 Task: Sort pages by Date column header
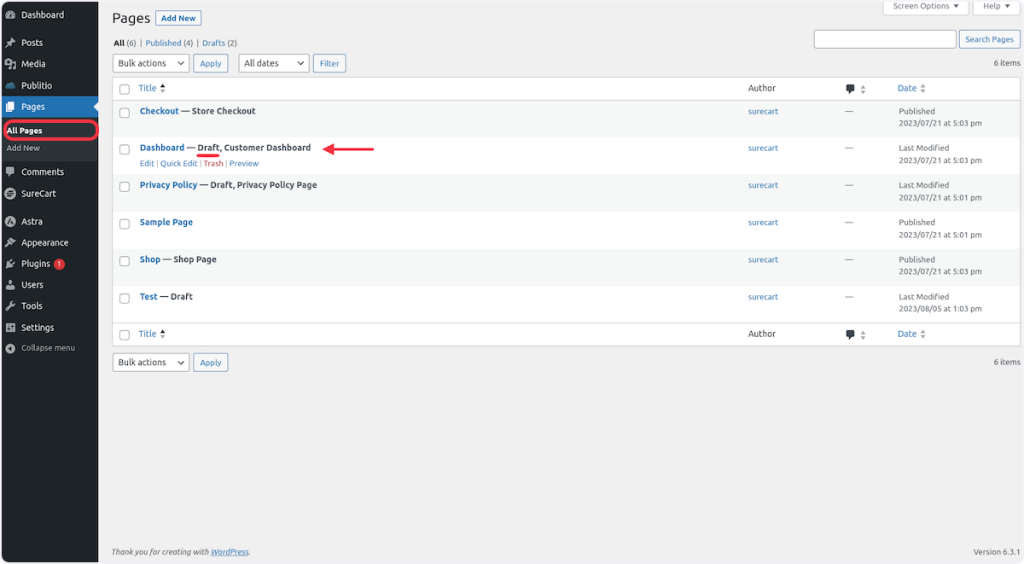(x=907, y=89)
